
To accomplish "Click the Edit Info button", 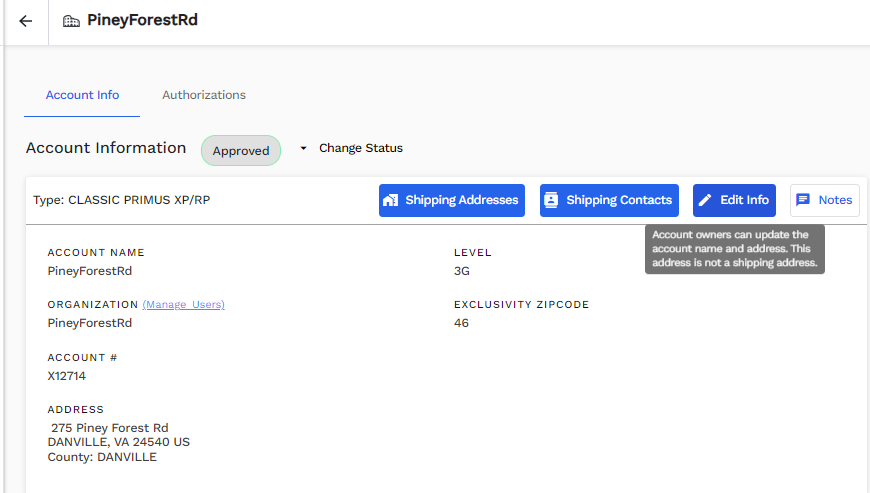I will [734, 200].
